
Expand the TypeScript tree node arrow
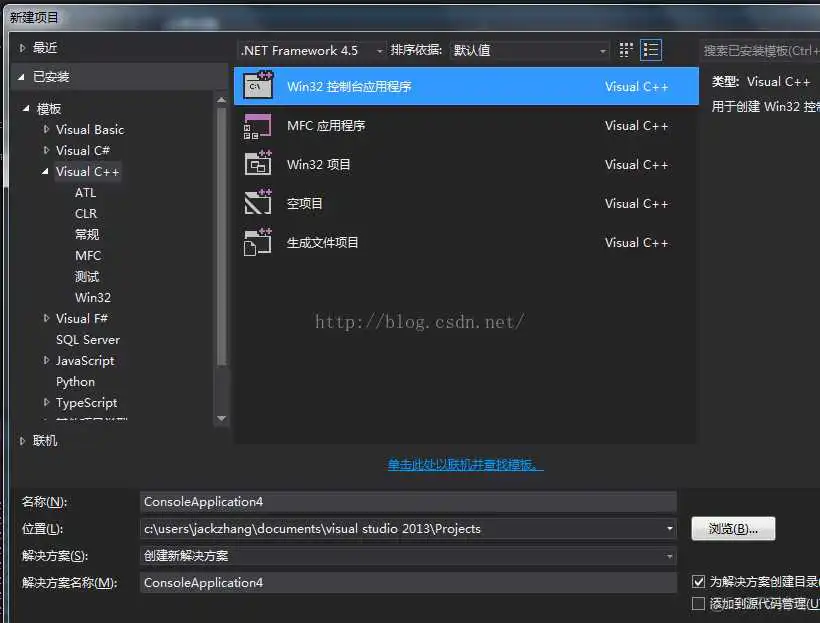47,402
